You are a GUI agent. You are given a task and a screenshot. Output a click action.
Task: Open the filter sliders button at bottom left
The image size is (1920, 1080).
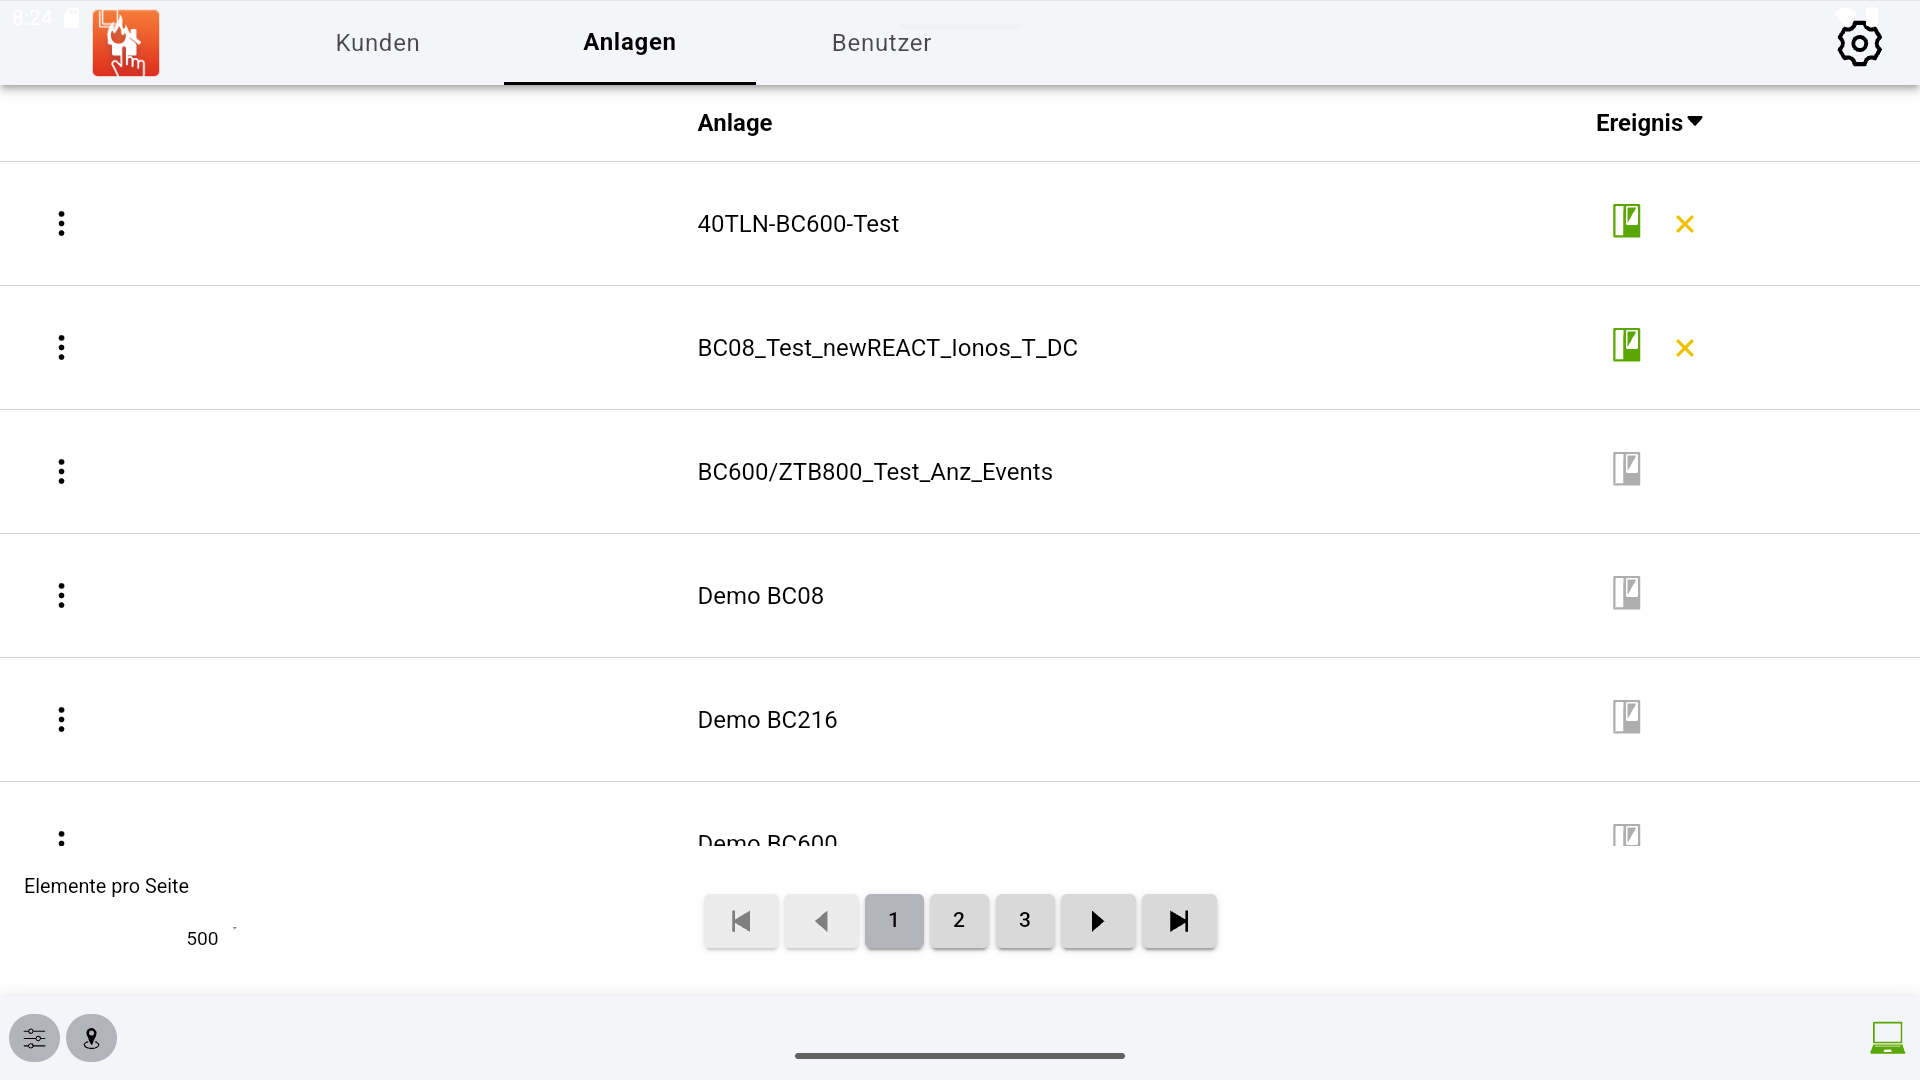click(x=35, y=1038)
